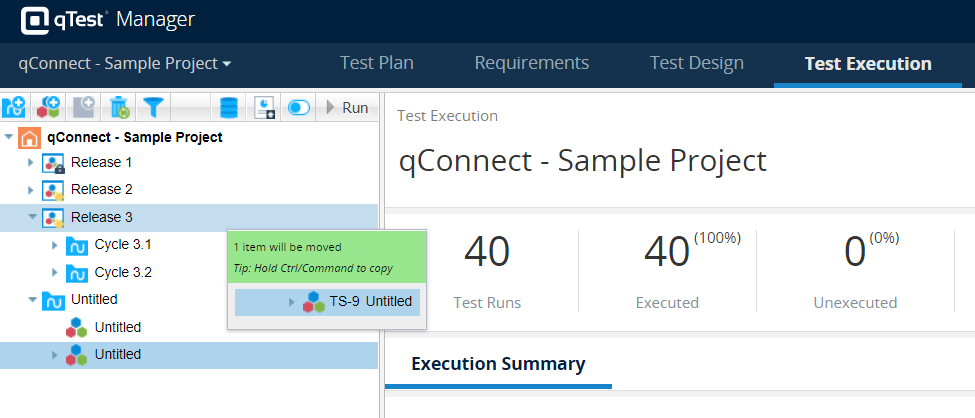Viewport: 975px width, 418px height.
Task: Select Release 2 in the tree
Action: click(101, 189)
